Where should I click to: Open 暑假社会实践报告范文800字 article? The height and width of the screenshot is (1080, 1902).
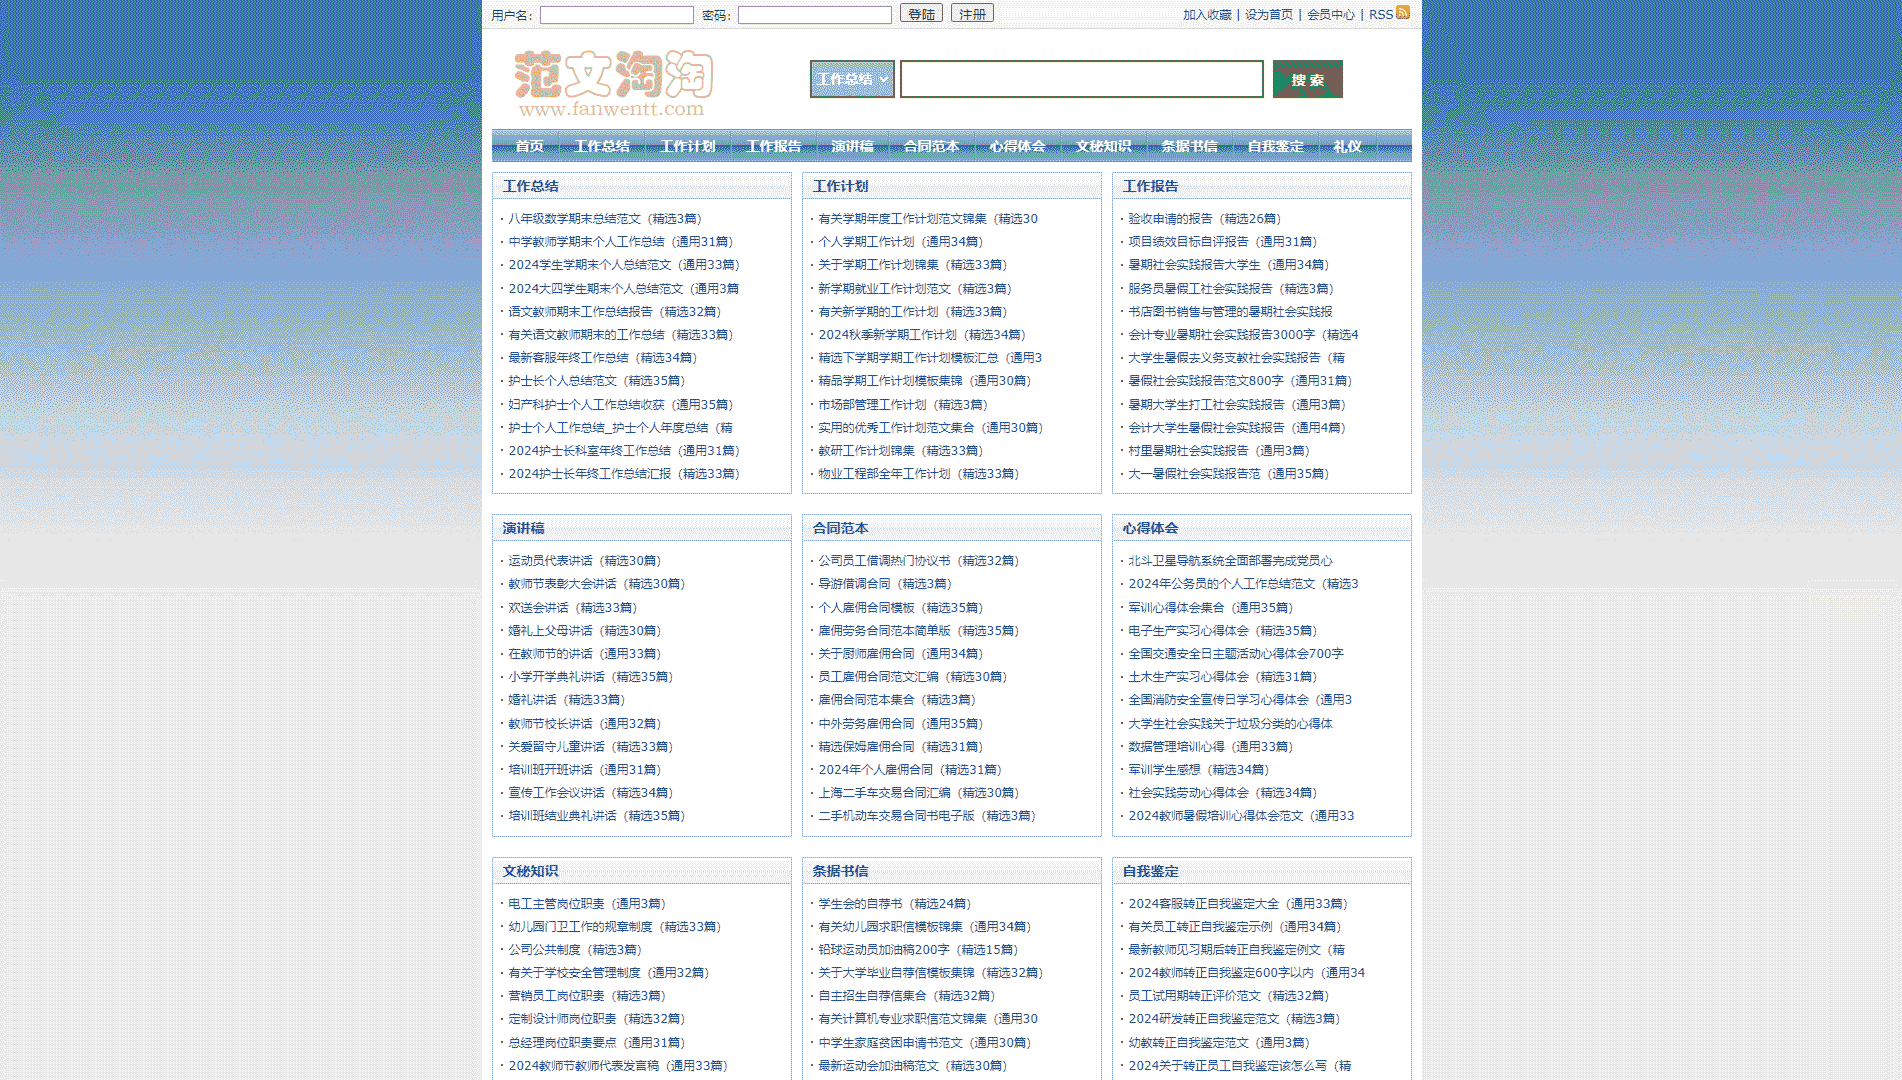point(1240,381)
